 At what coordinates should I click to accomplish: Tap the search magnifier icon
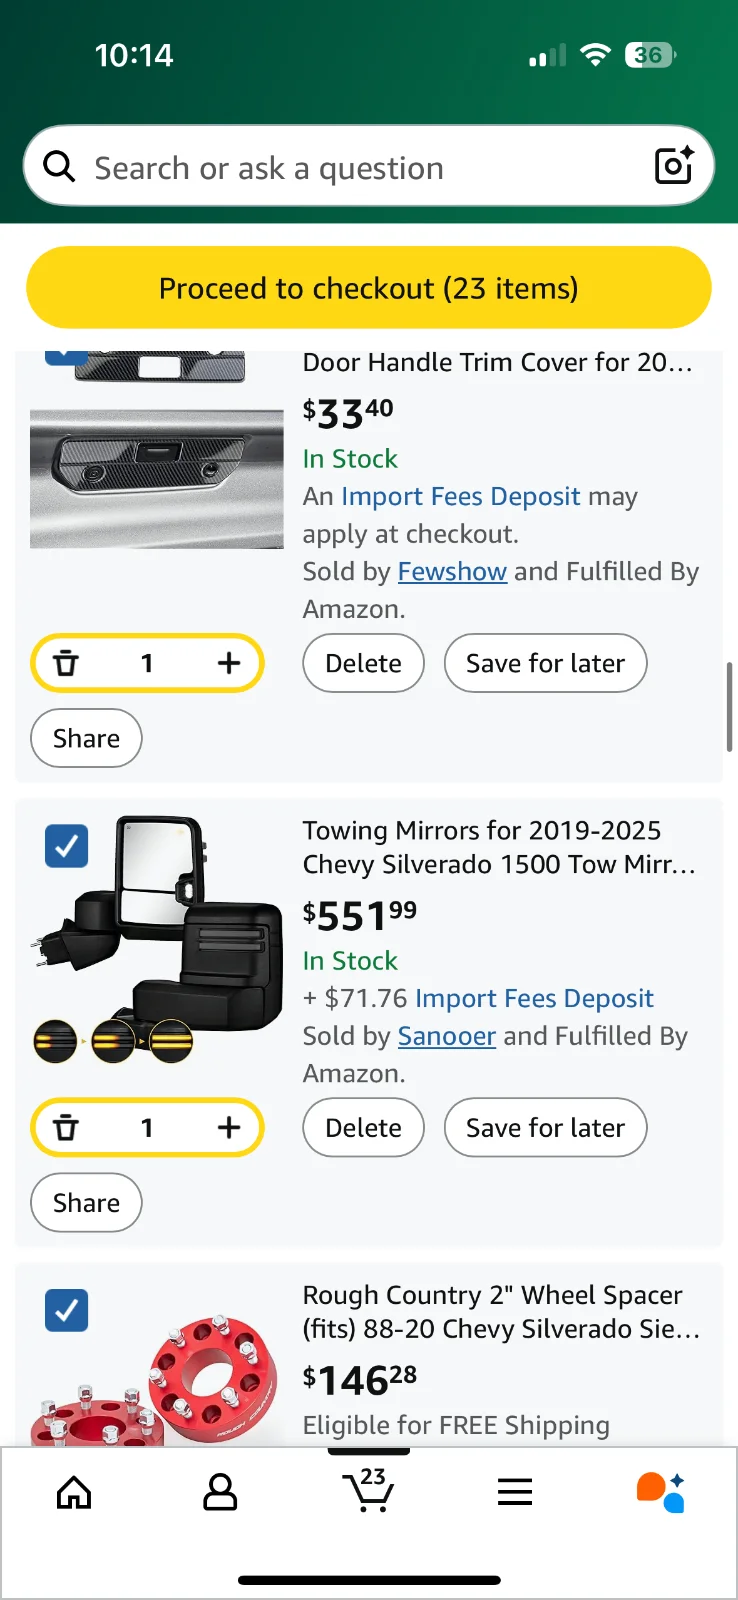coord(60,167)
